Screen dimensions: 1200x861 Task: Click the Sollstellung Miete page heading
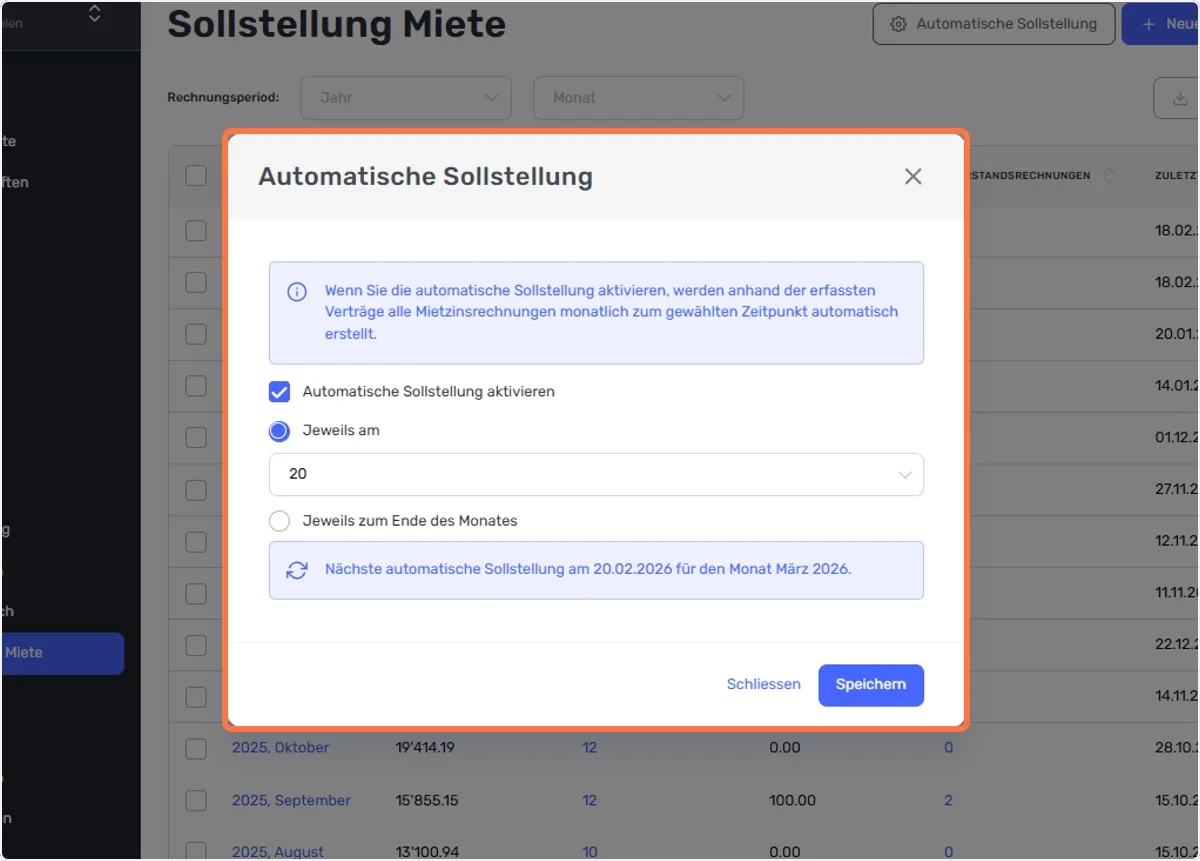(x=337, y=24)
